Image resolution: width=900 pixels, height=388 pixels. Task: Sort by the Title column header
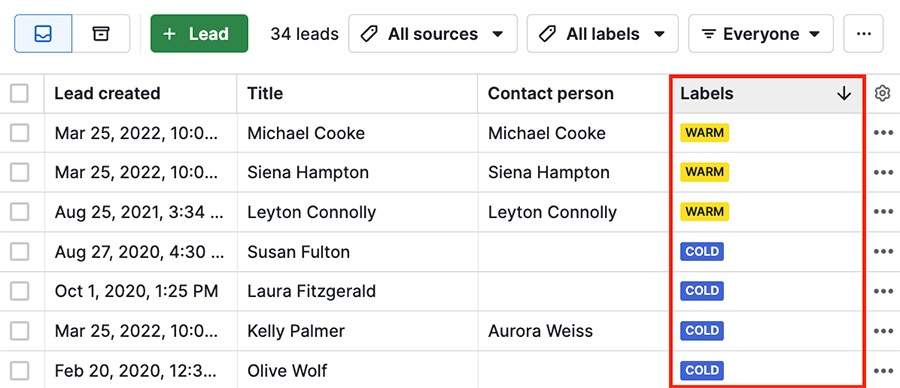265,94
